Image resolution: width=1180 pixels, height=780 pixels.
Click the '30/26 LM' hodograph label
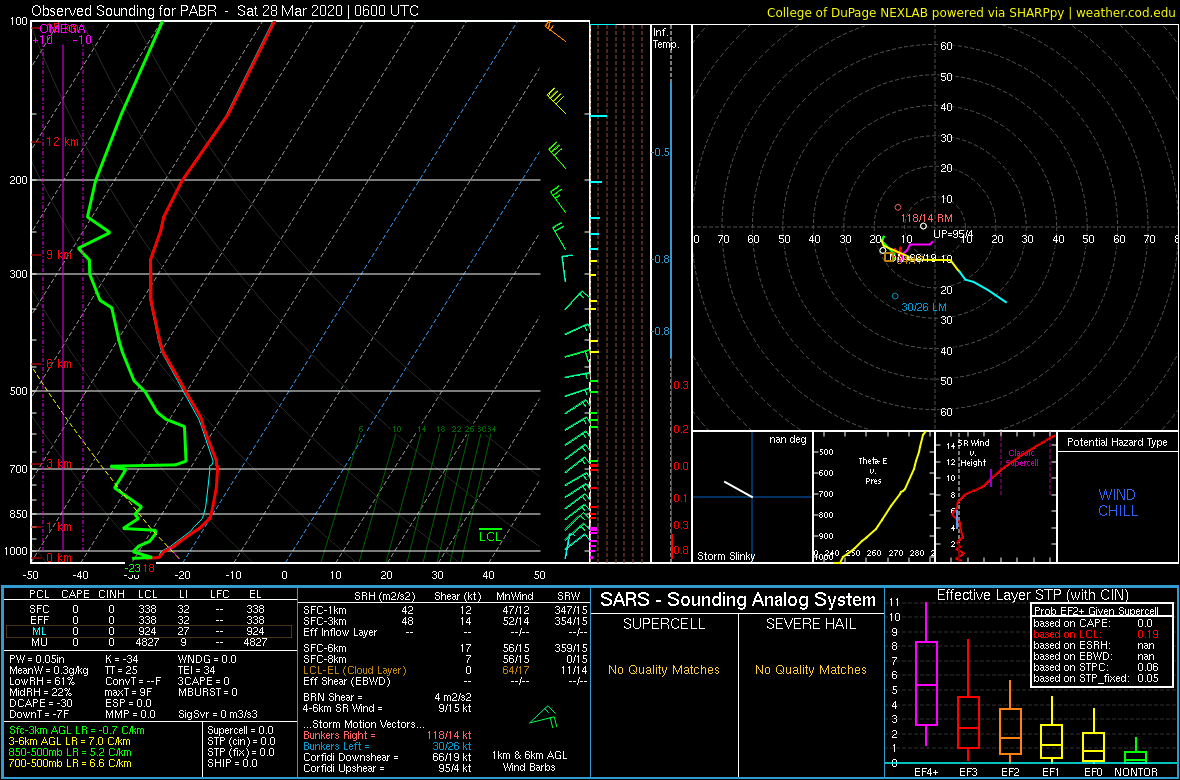click(923, 307)
